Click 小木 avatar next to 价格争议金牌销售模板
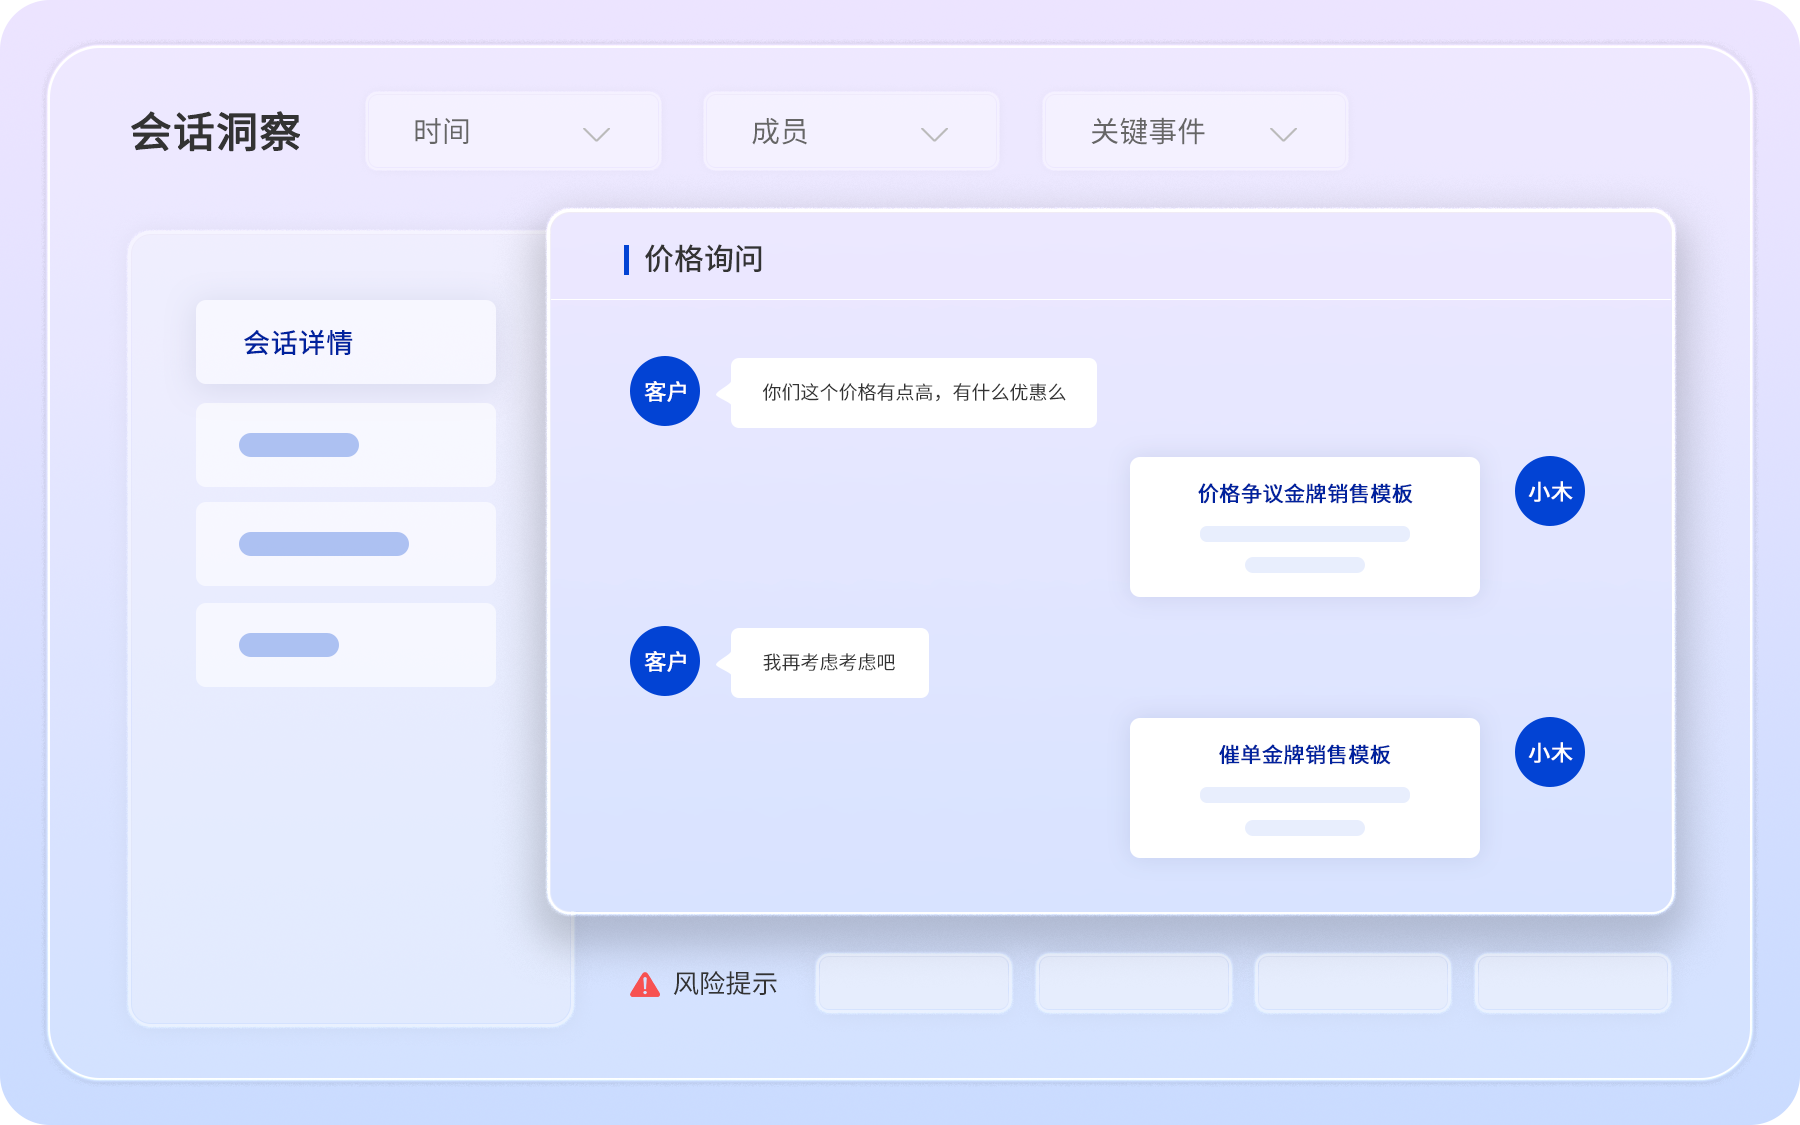Screen dimensions: 1800x1125 (x=1549, y=491)
